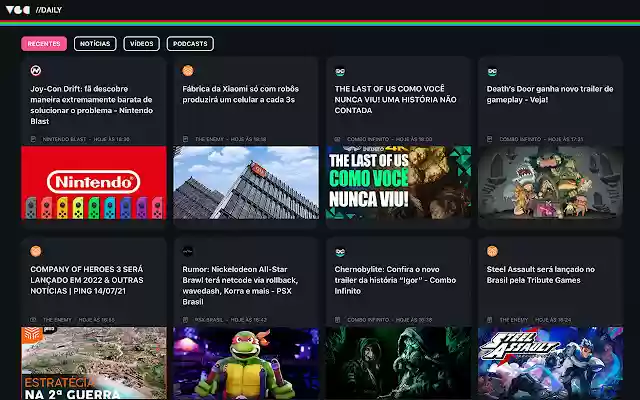Open Steel Assault Tribute Games headline
Viewport: 640px width, 400px height.
pos(541,275)
